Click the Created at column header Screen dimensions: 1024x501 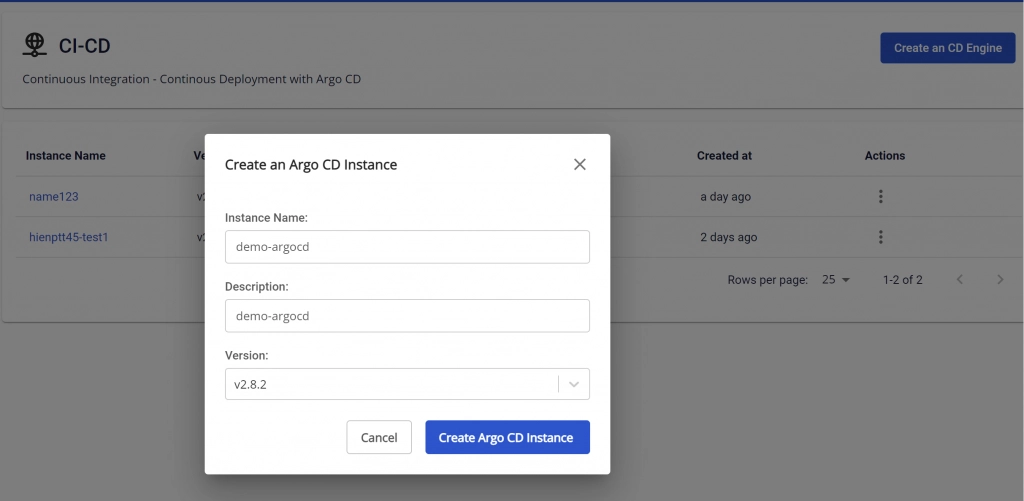(x=724, y=155)
